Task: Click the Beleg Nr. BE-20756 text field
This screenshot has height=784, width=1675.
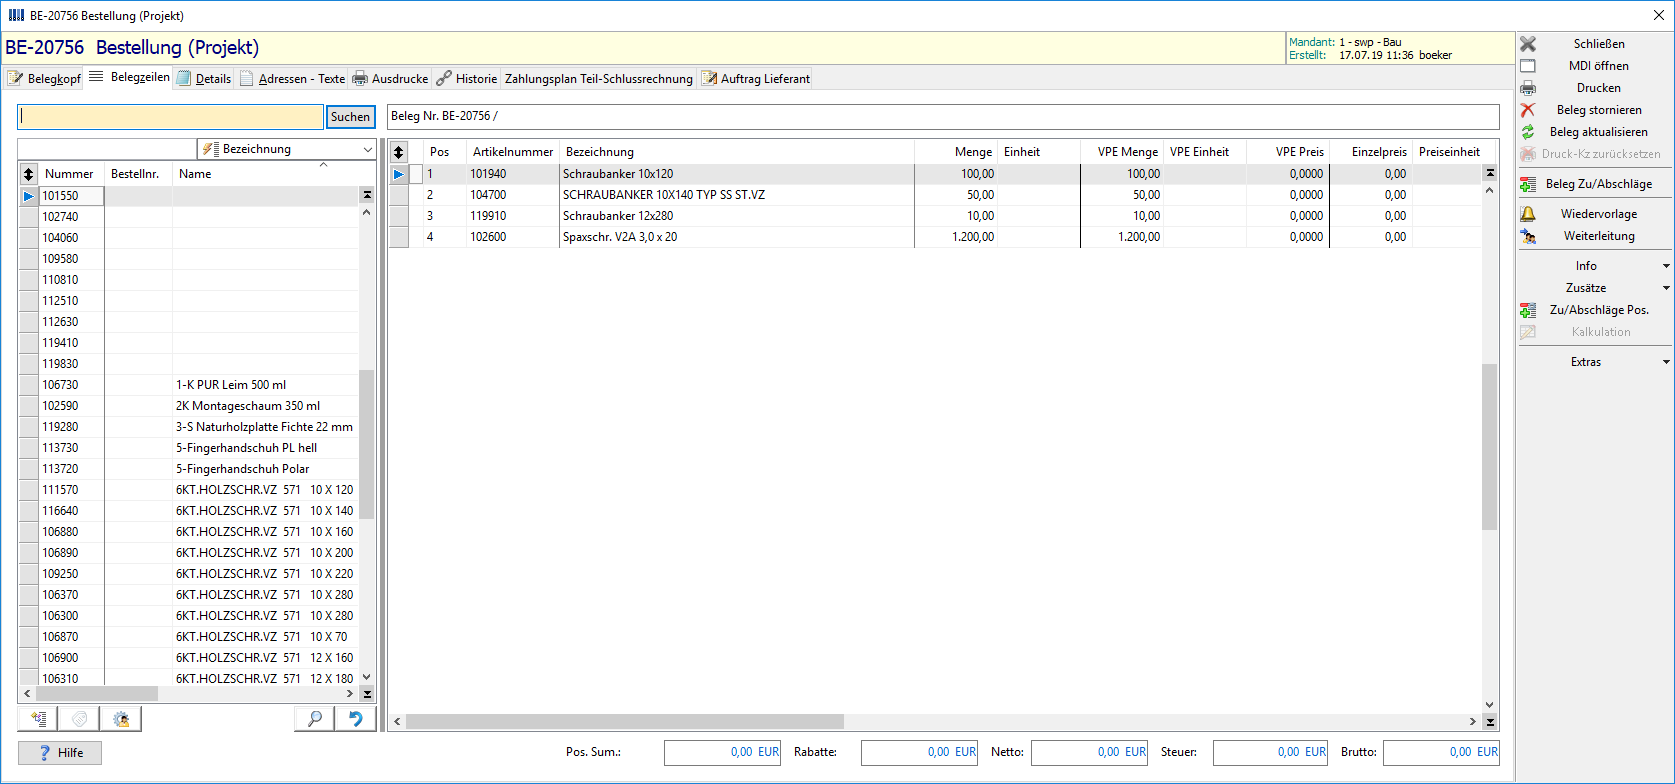Action: tap(943, 116)
